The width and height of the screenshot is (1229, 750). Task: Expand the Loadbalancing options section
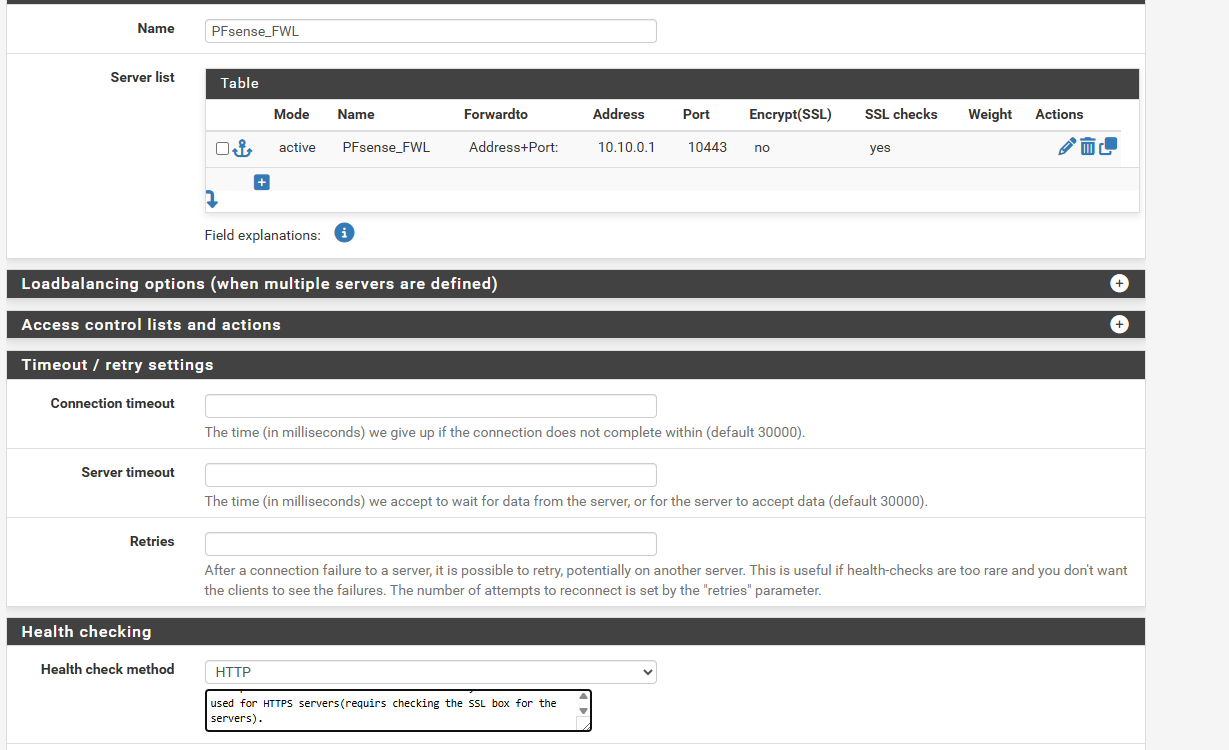tap(1119, 284)
